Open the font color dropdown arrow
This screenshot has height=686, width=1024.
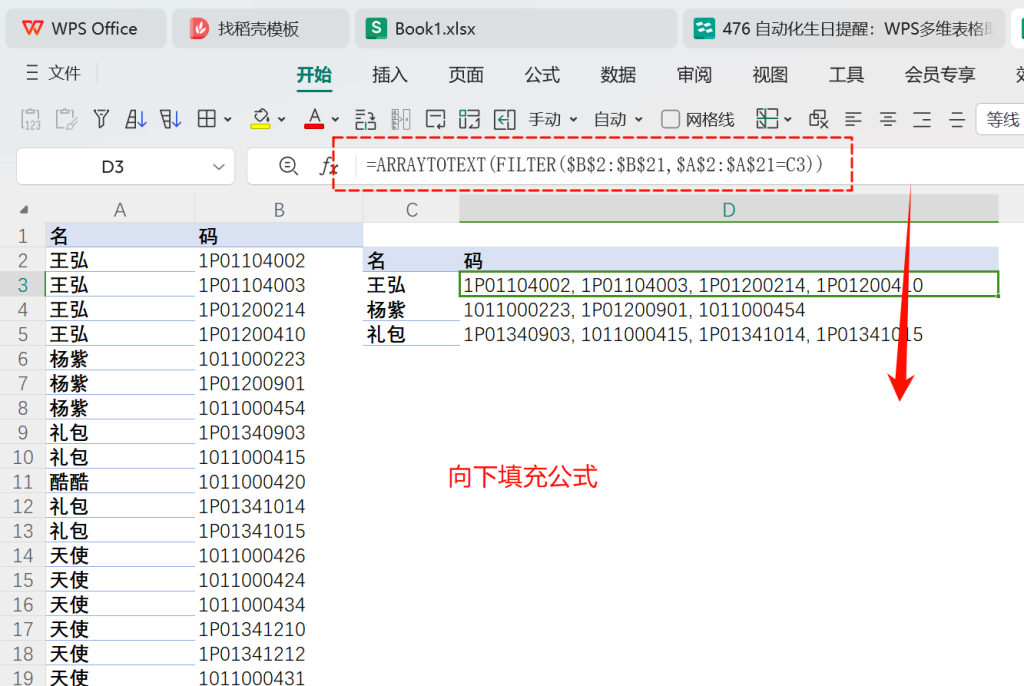click(335, 120)
